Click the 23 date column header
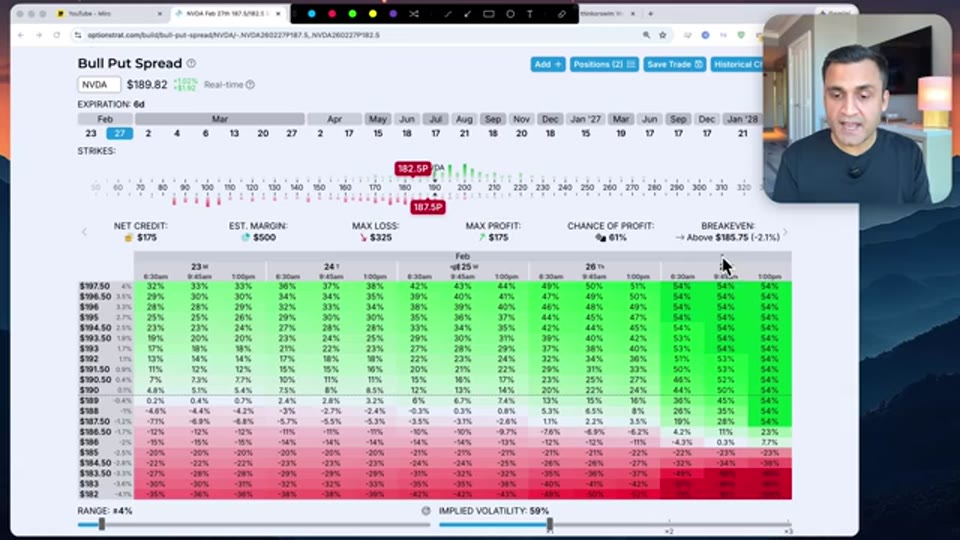 (x=199, y=266)
